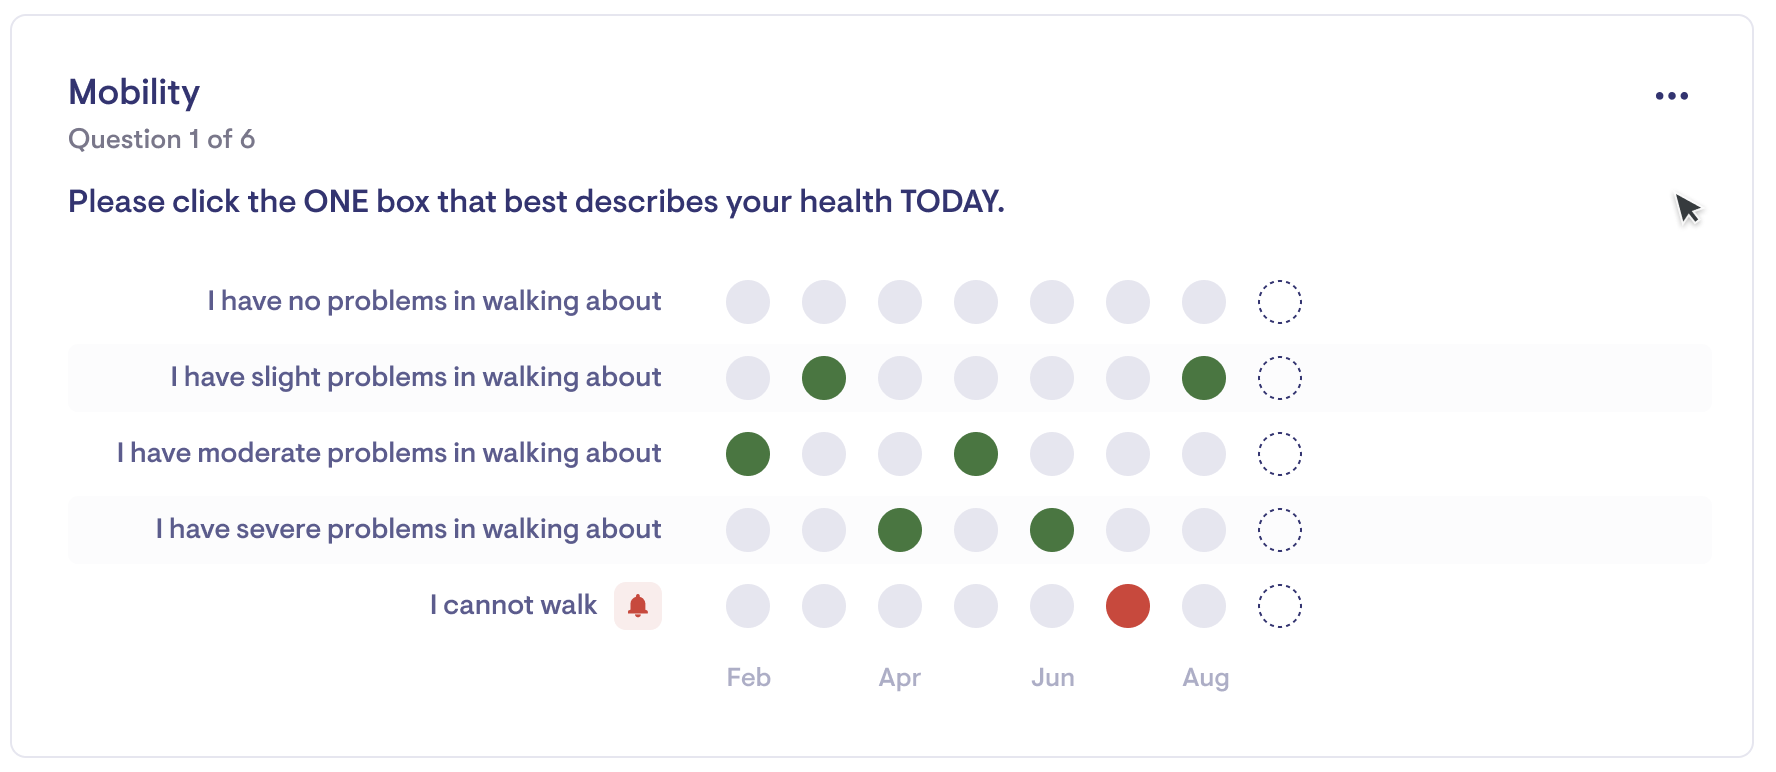Click green dot in Jun severe problems row
This screenshot has height=772, width=1776.
(1052, 530)
